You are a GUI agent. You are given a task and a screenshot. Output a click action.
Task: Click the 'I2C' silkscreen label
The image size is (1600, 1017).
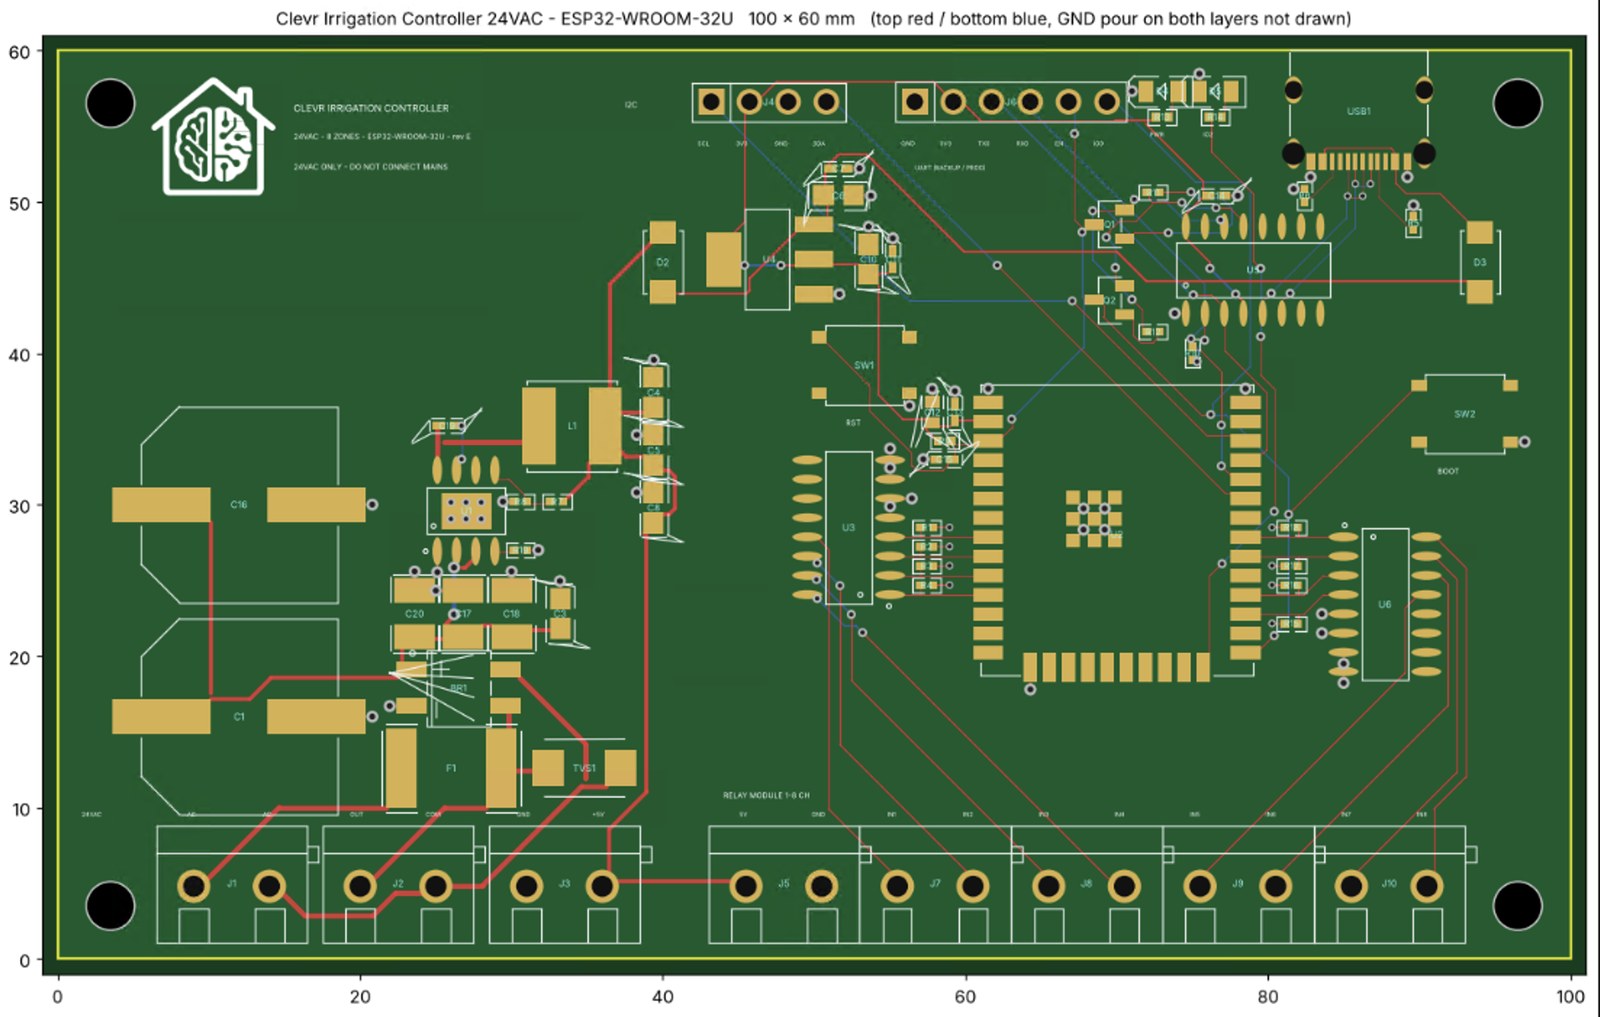pyautogui.click(x=631, y=105)
